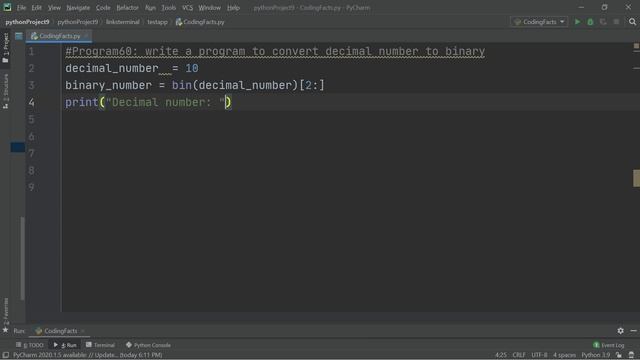
Task: Open the Help menu
Action: tap(233, 8)
